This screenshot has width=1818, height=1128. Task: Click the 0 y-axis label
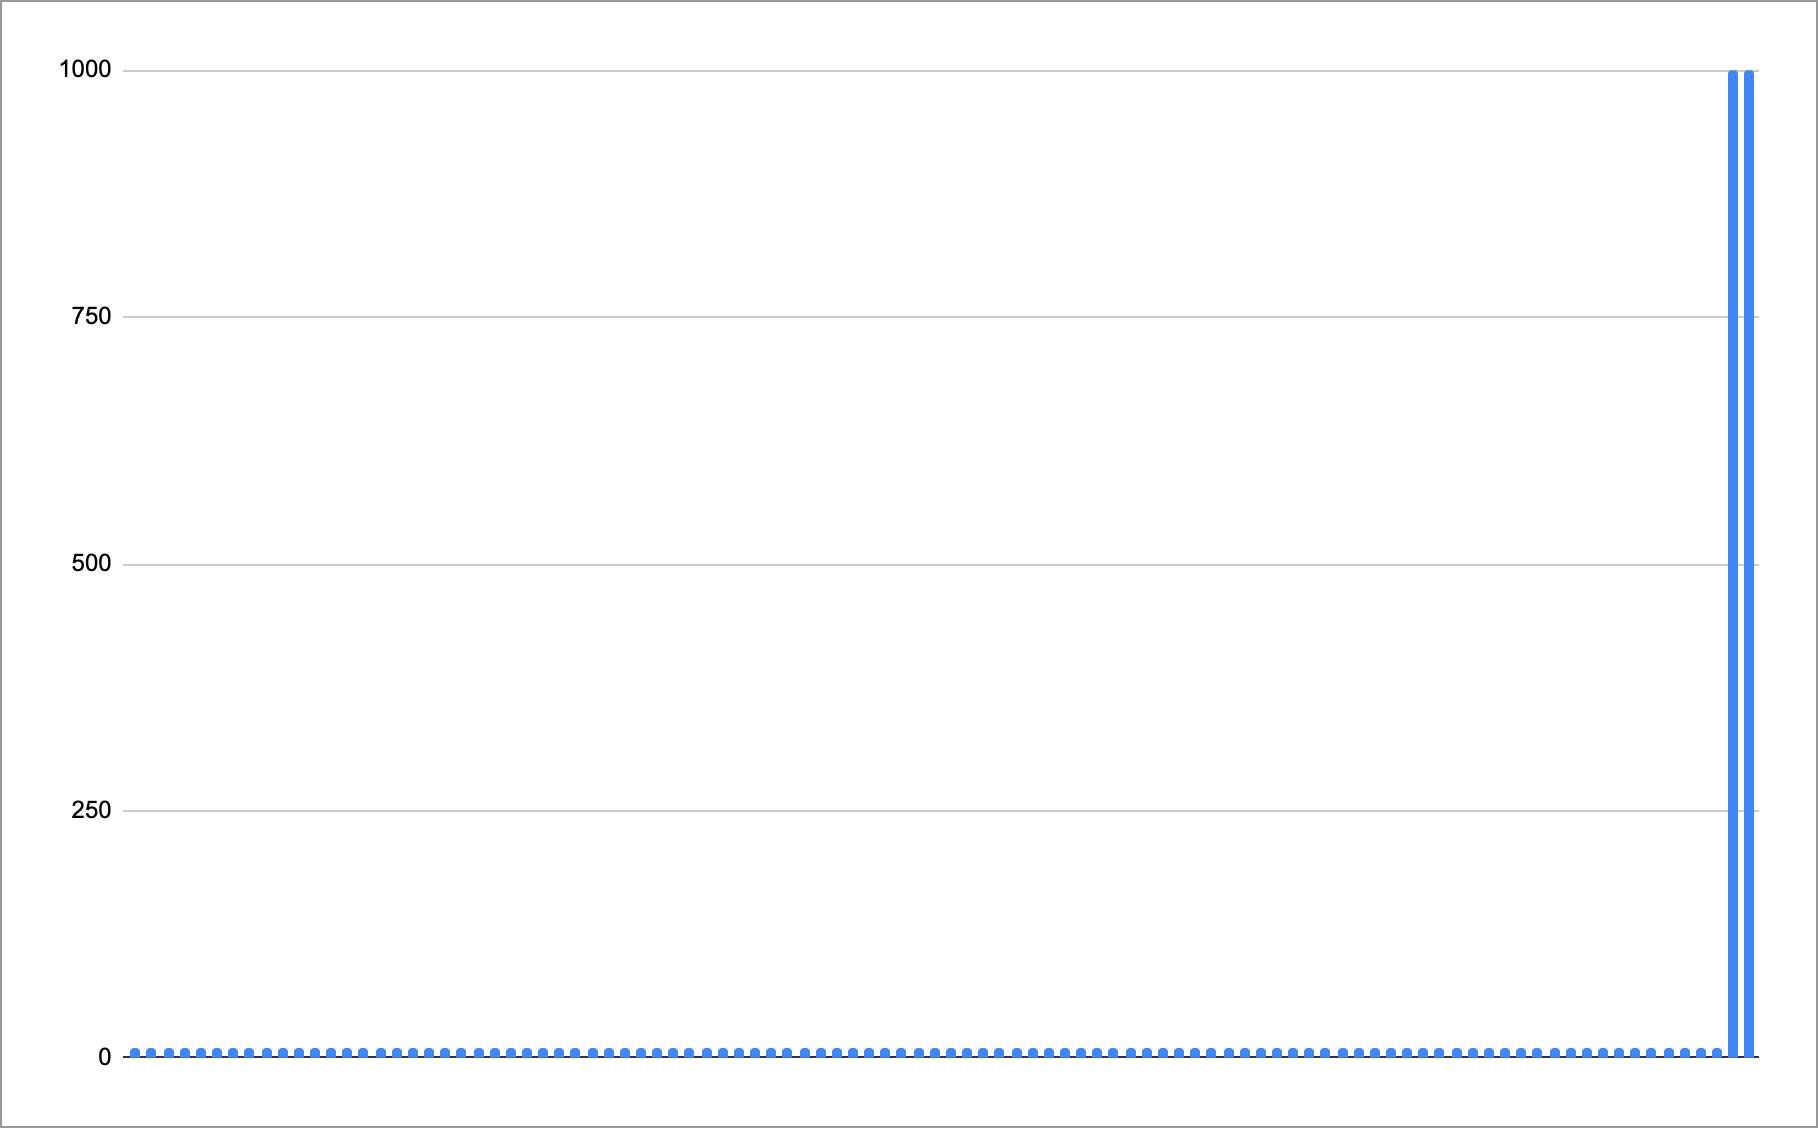(x=104, y=1057)
